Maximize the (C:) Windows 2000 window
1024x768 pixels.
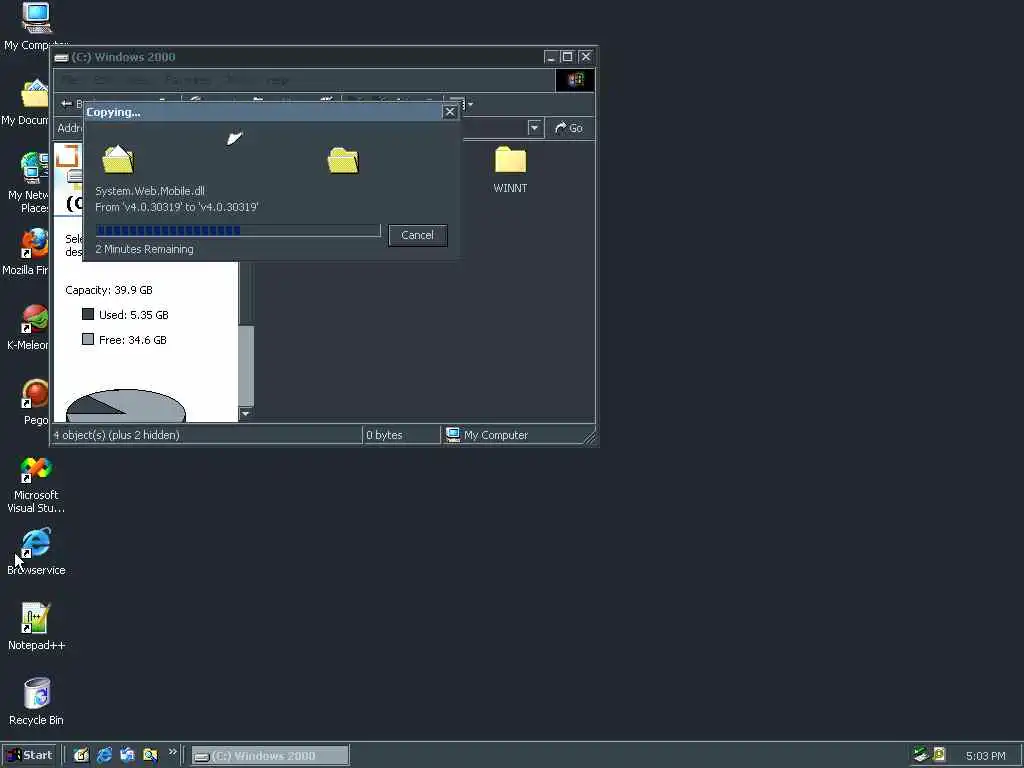[568, 57]
